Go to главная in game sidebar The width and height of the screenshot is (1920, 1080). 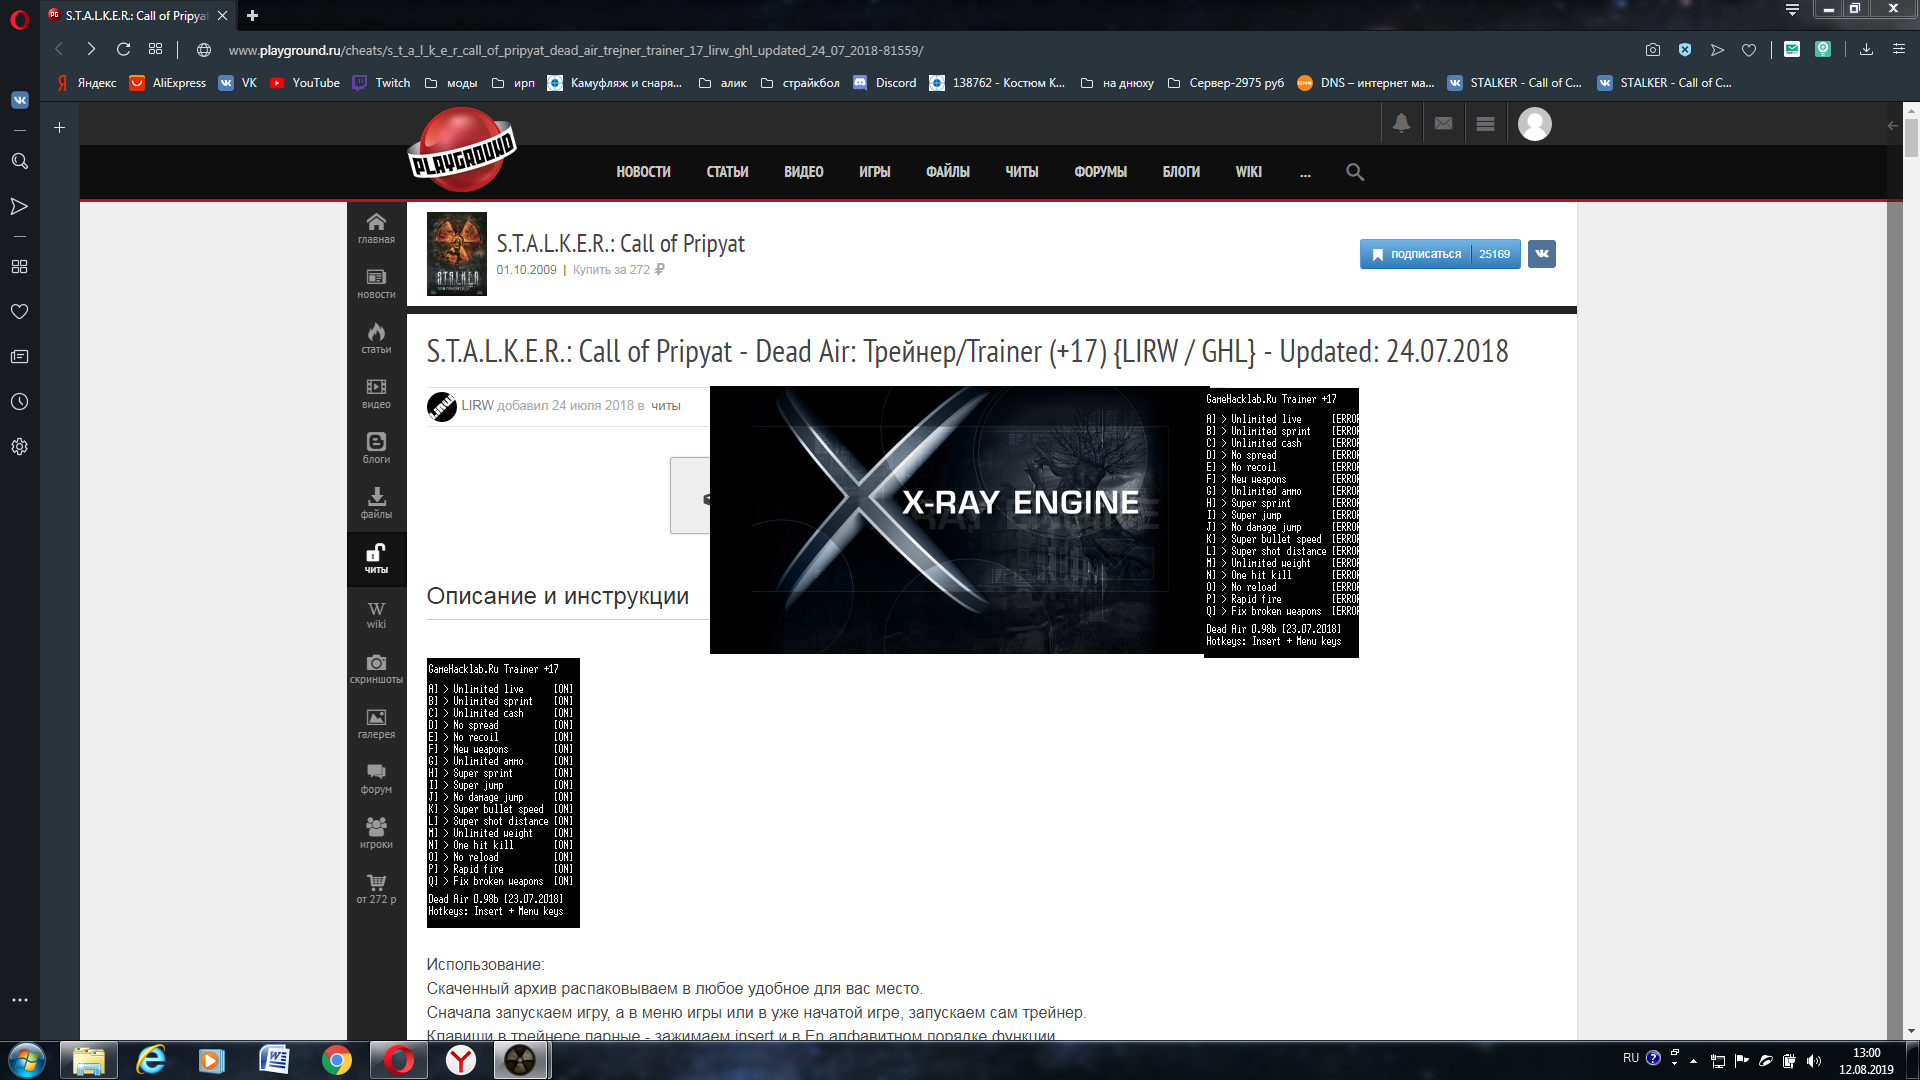coord(376,229)
